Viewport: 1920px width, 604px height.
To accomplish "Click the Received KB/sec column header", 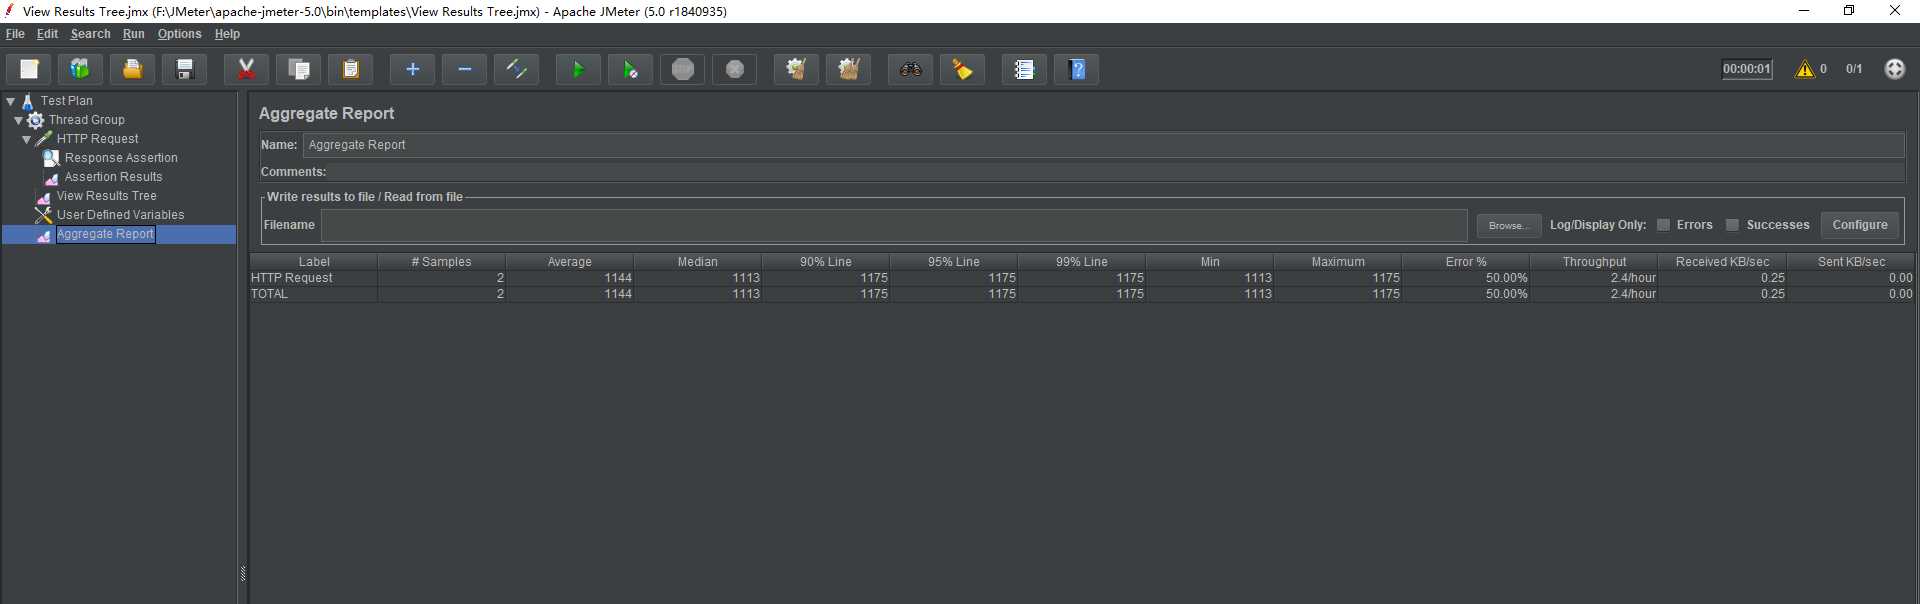I will click(x=1721, y=262).
